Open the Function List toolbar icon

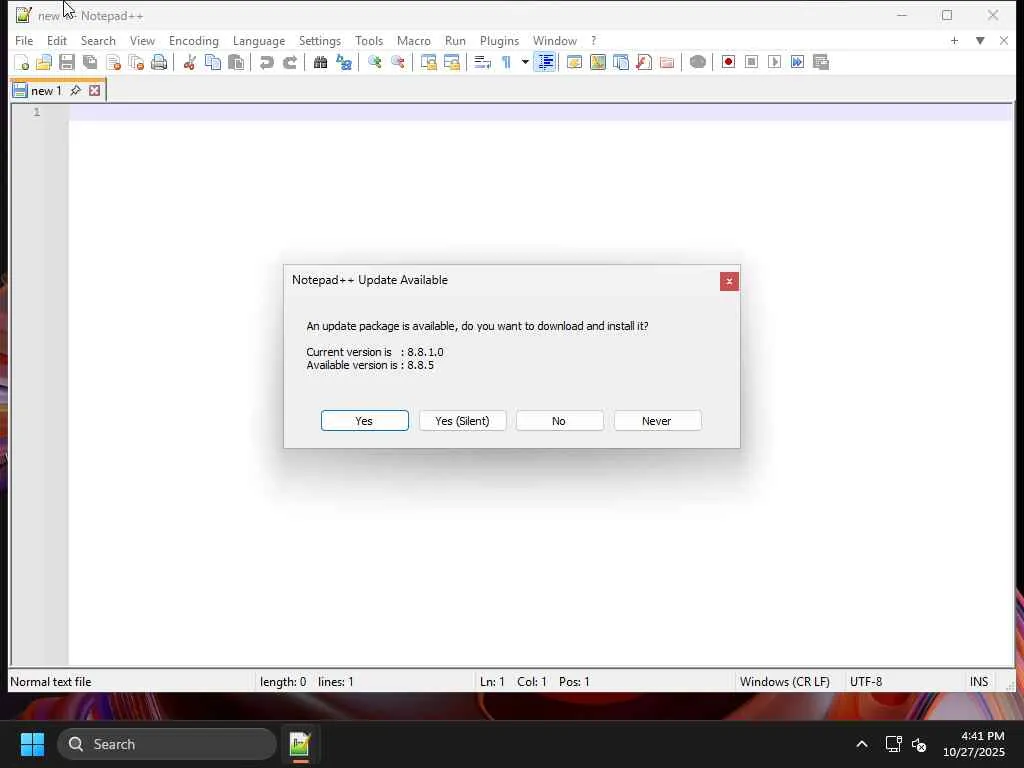(644, 62)
